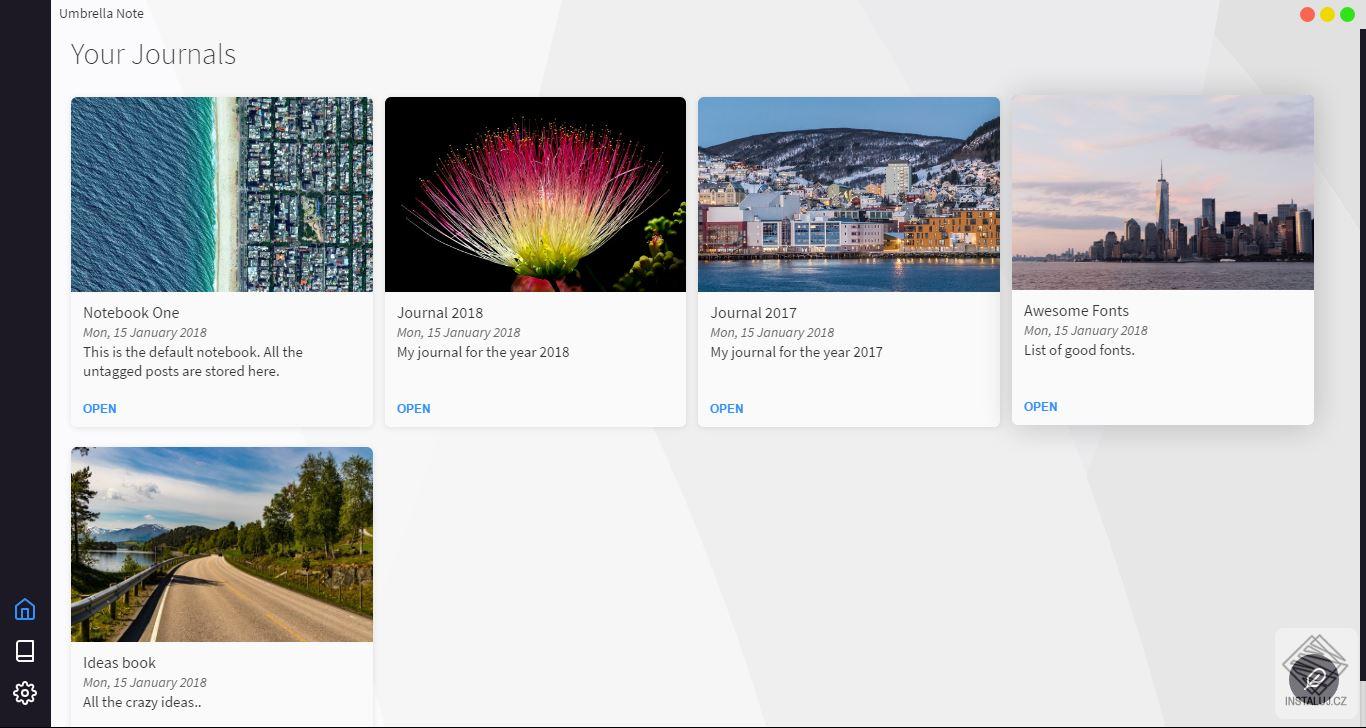1366x728 pixels.
Task: Select the Journal 2017 harbor town thumbnail
Action: click(849, 194)
